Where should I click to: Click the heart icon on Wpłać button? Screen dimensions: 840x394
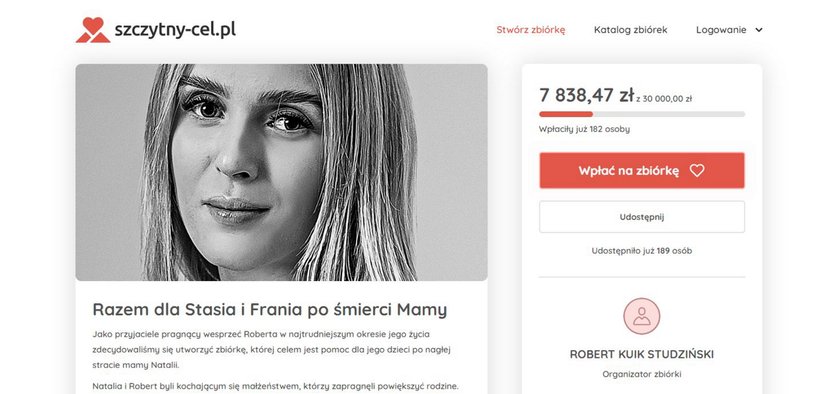pos(697,170)
